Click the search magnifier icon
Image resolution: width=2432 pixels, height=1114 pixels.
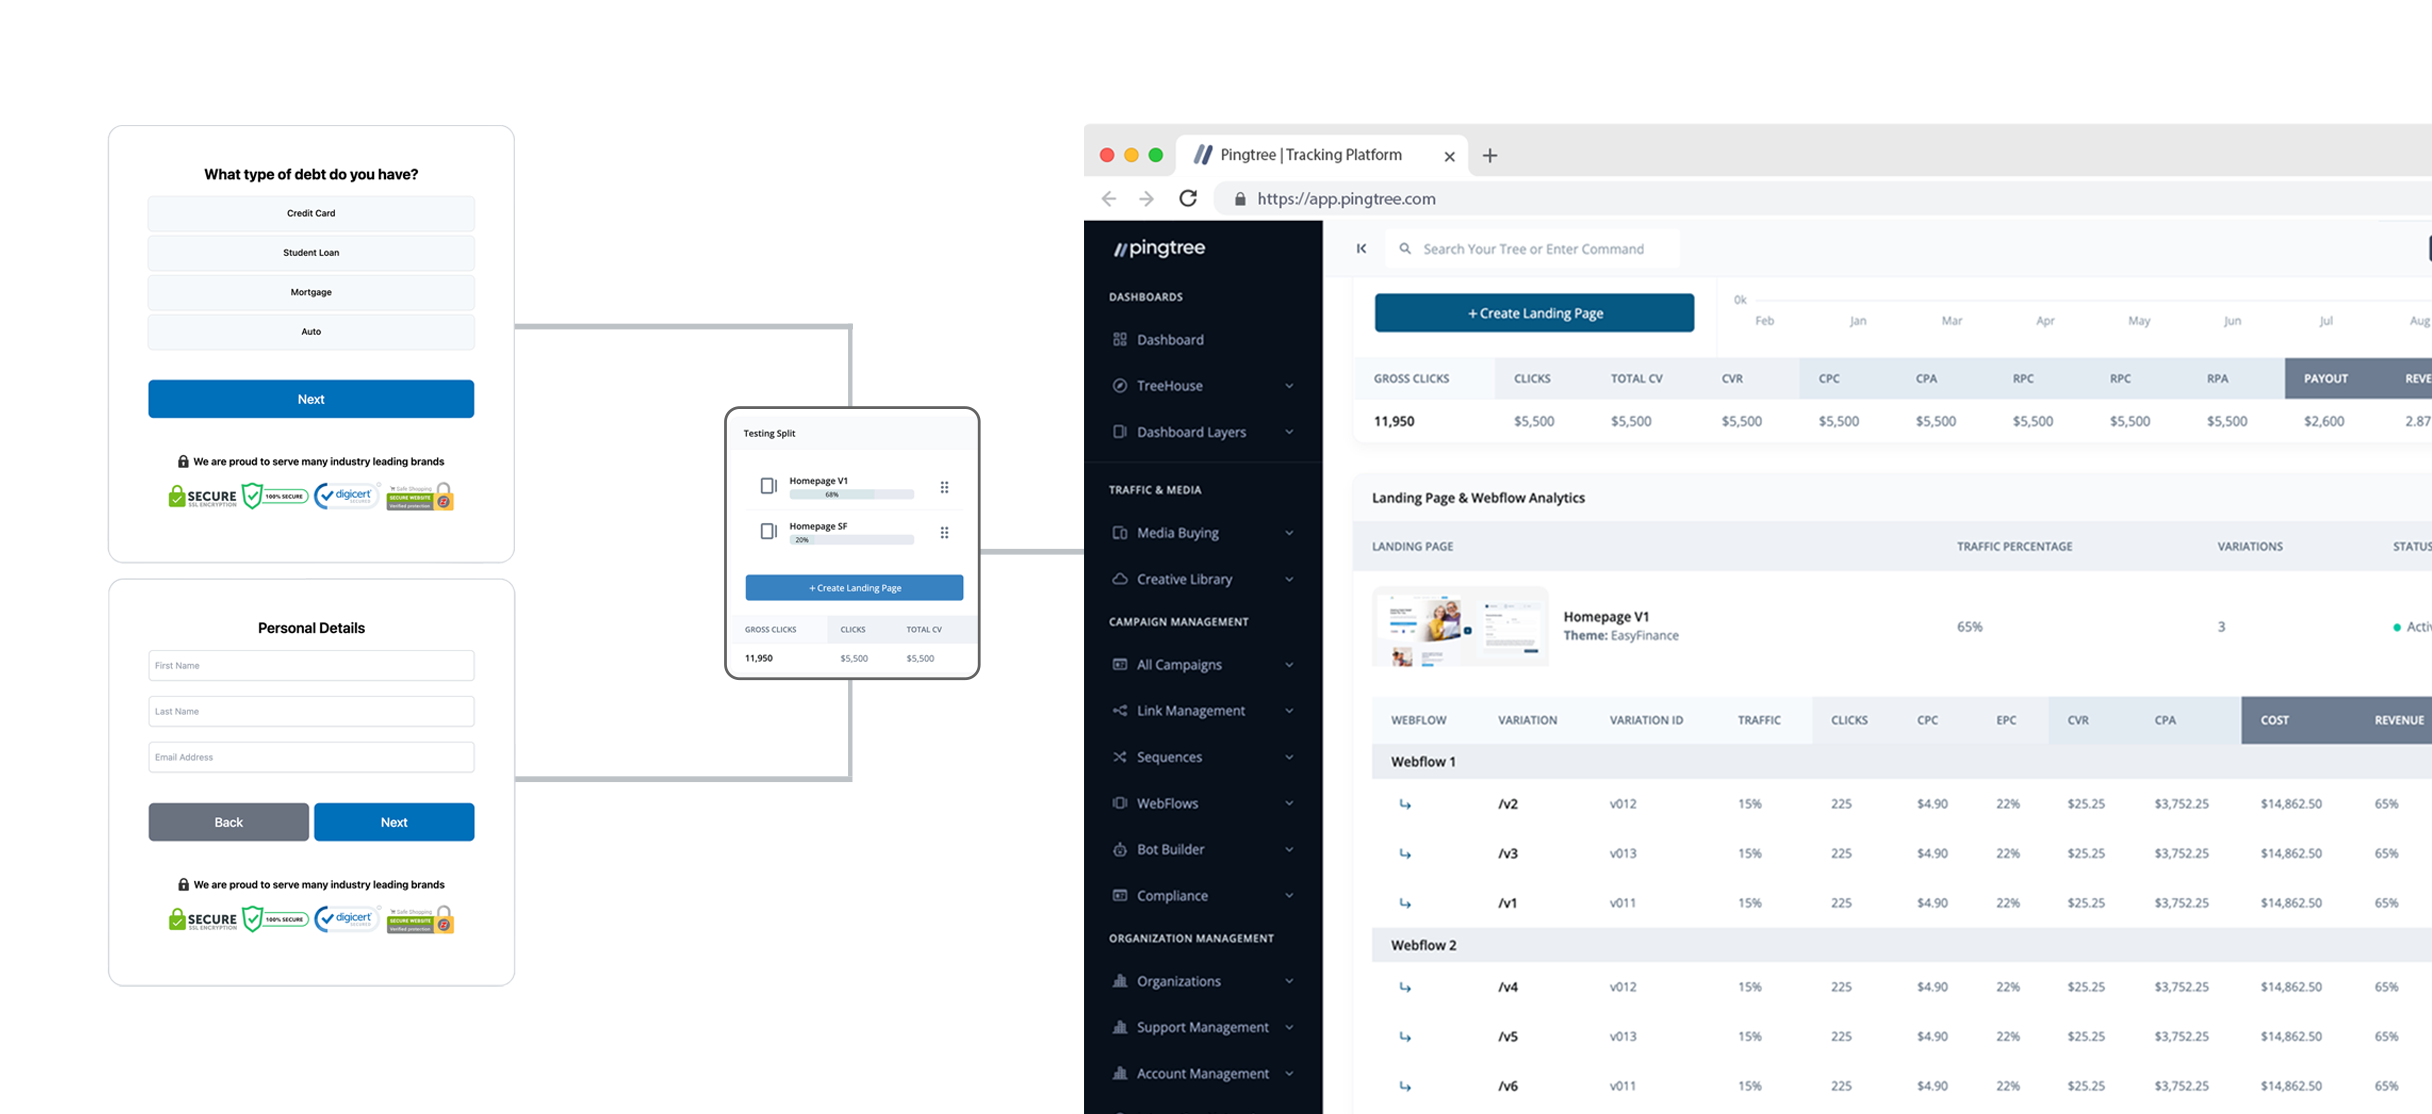tap(1405, 249)
